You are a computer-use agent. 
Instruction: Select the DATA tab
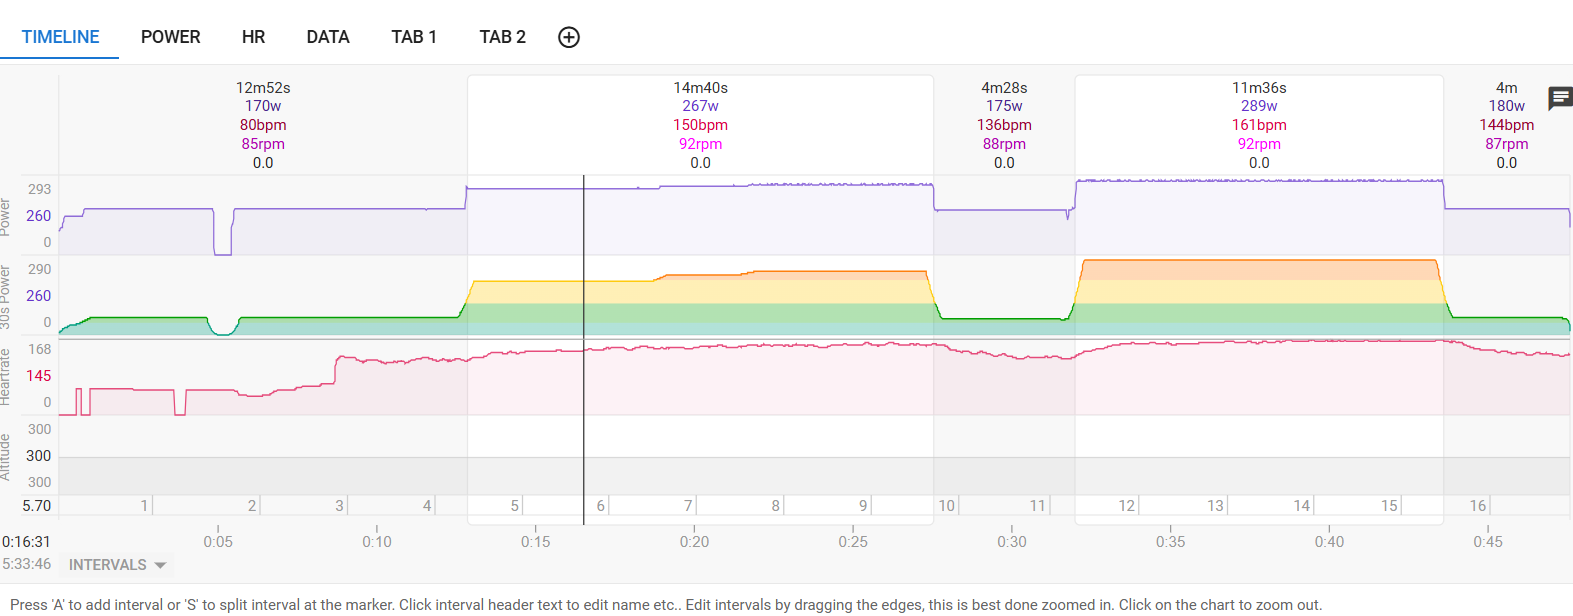[328, 37]
